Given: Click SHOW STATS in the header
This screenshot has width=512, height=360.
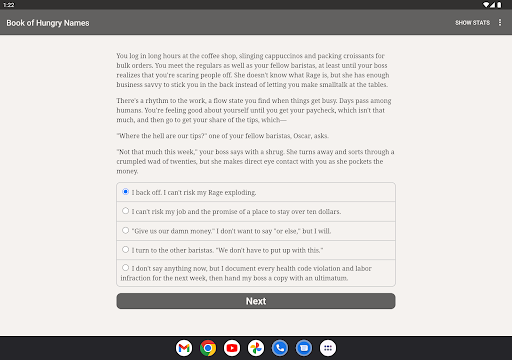Looking at the screenshot, I should (472, 23).
